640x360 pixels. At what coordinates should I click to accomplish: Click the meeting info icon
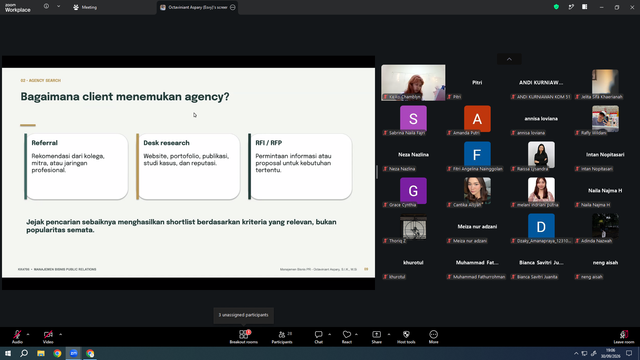46,7
